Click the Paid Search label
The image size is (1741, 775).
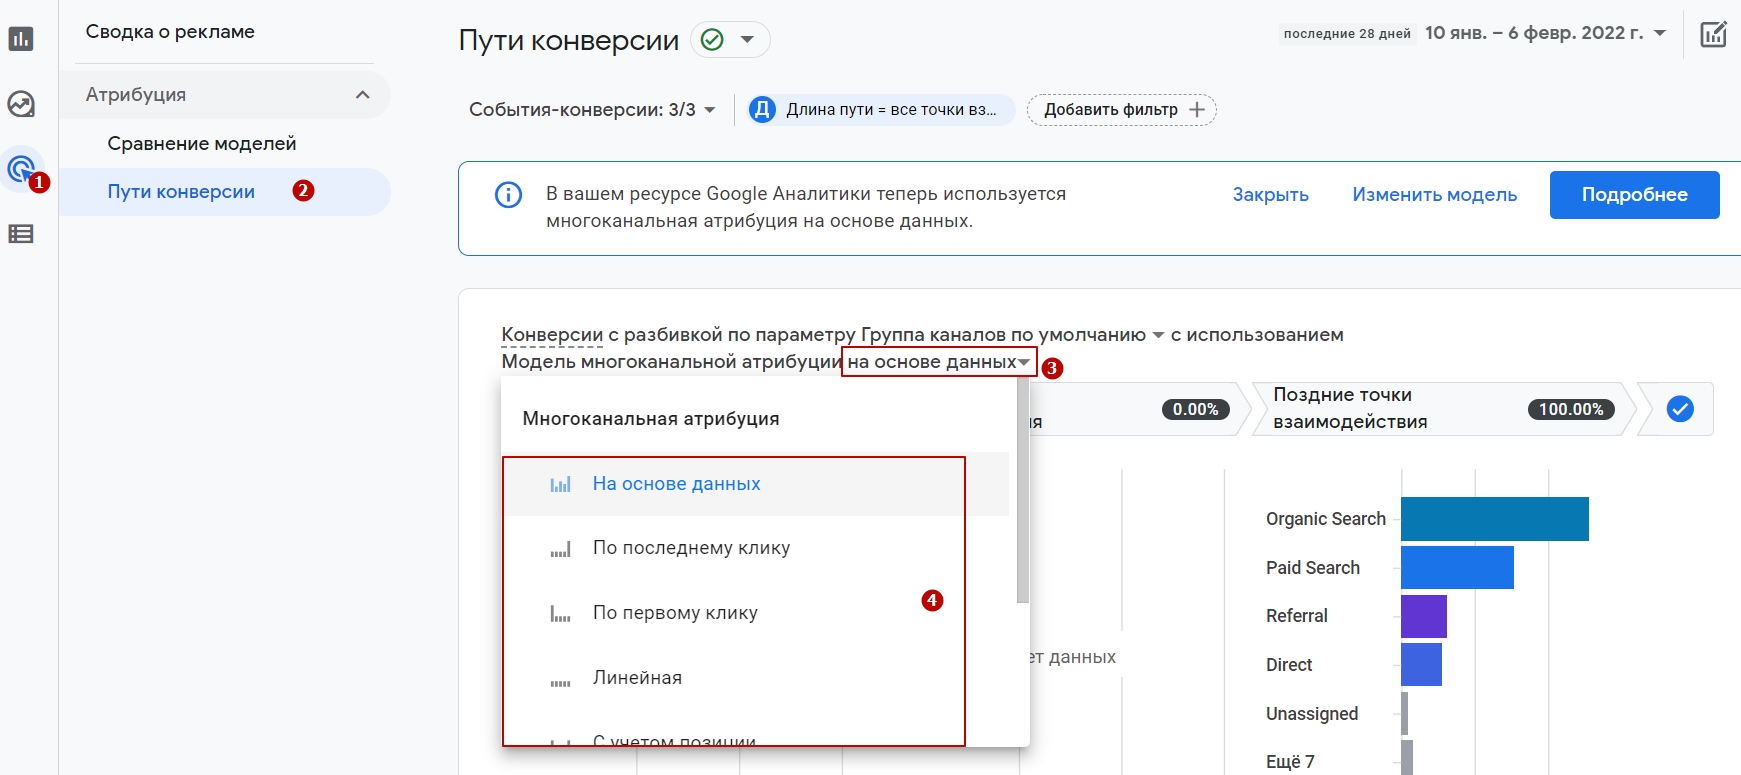[x=1313, y=568]
